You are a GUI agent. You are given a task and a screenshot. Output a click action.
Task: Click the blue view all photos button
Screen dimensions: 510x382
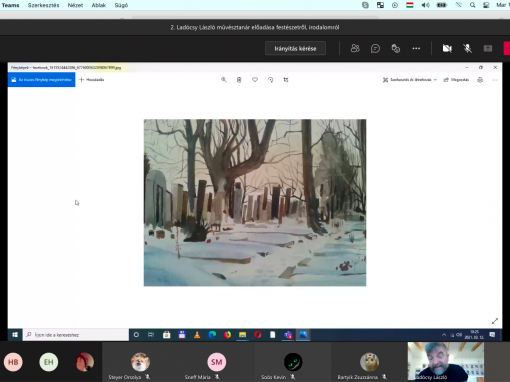pyautogui.click(x=42, y=80)
